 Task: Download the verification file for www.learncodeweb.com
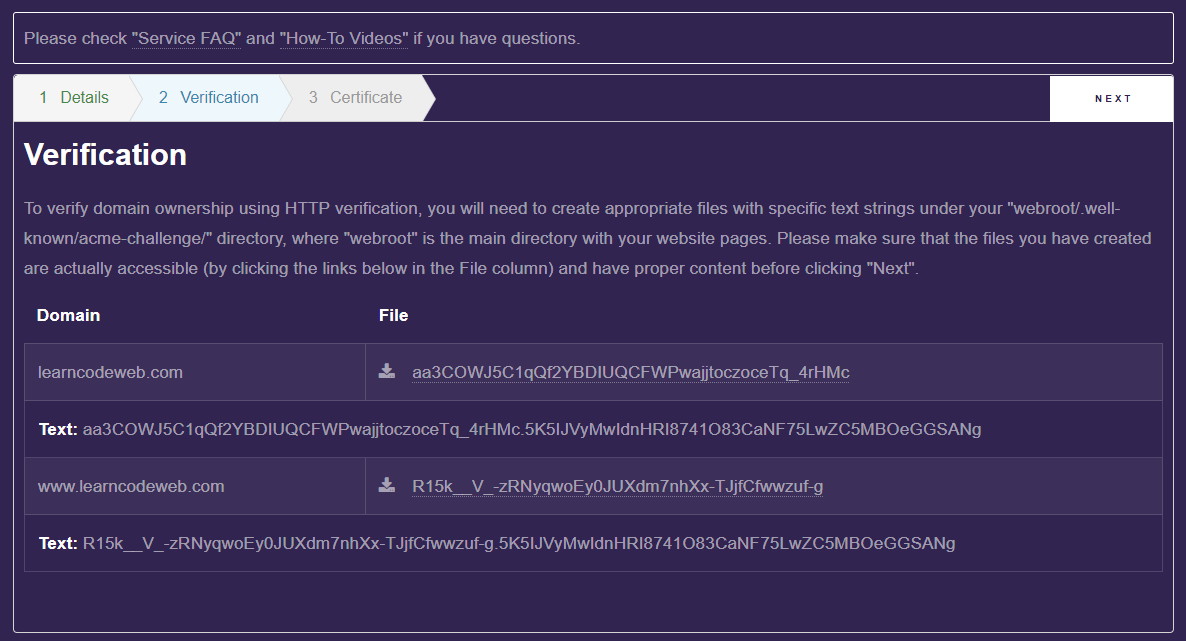tap(387, 486)
